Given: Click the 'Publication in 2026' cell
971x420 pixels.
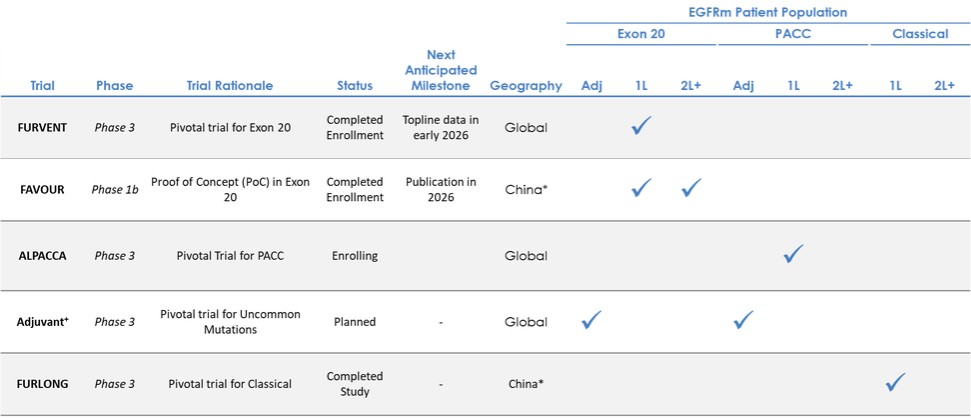Looking at the screenshot, I should [440, 189].
